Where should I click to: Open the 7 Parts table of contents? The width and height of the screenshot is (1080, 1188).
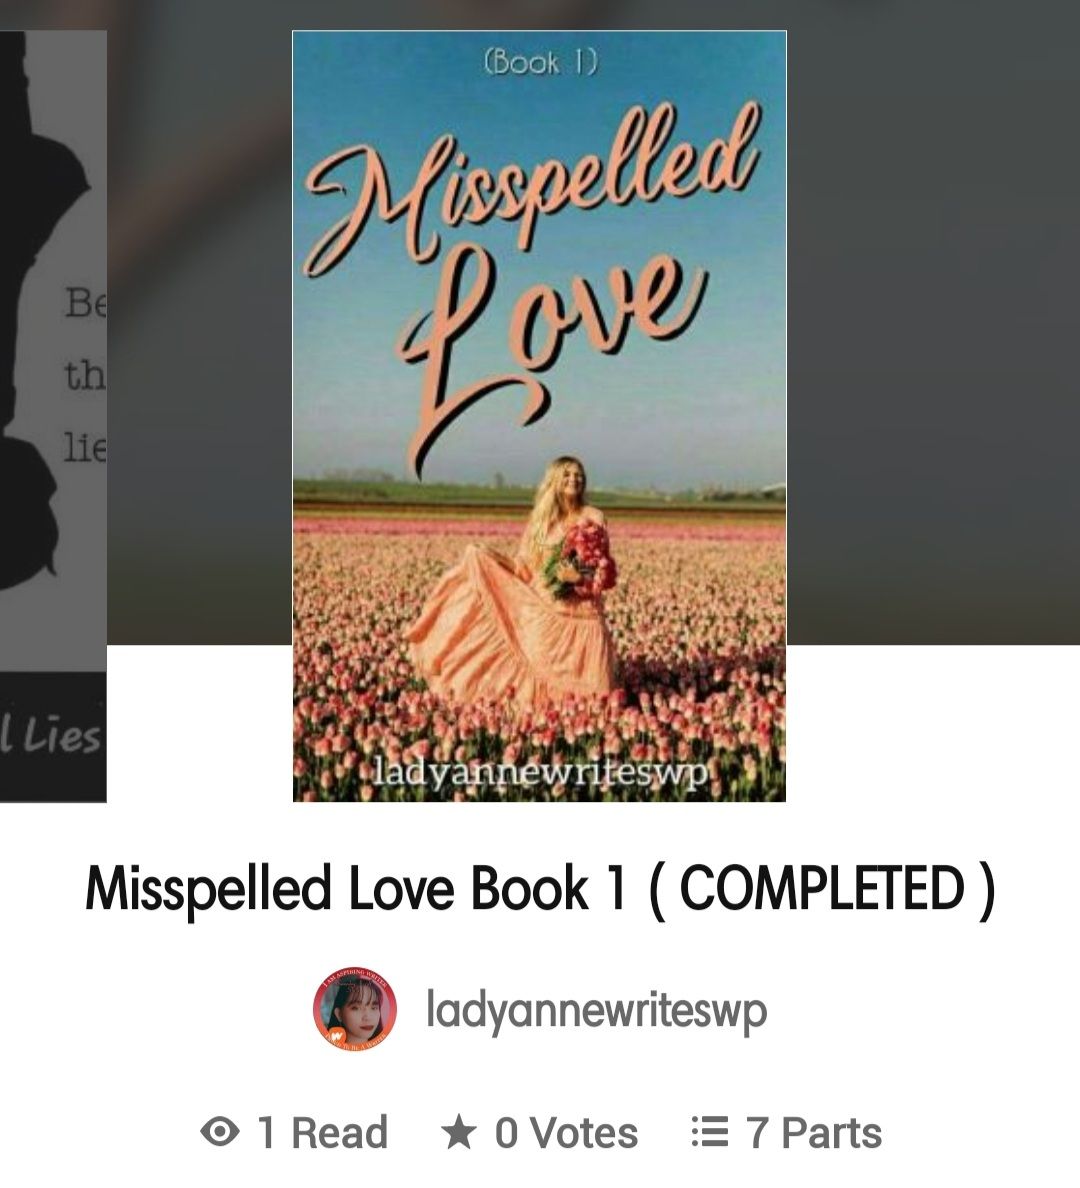[814, 1133]
